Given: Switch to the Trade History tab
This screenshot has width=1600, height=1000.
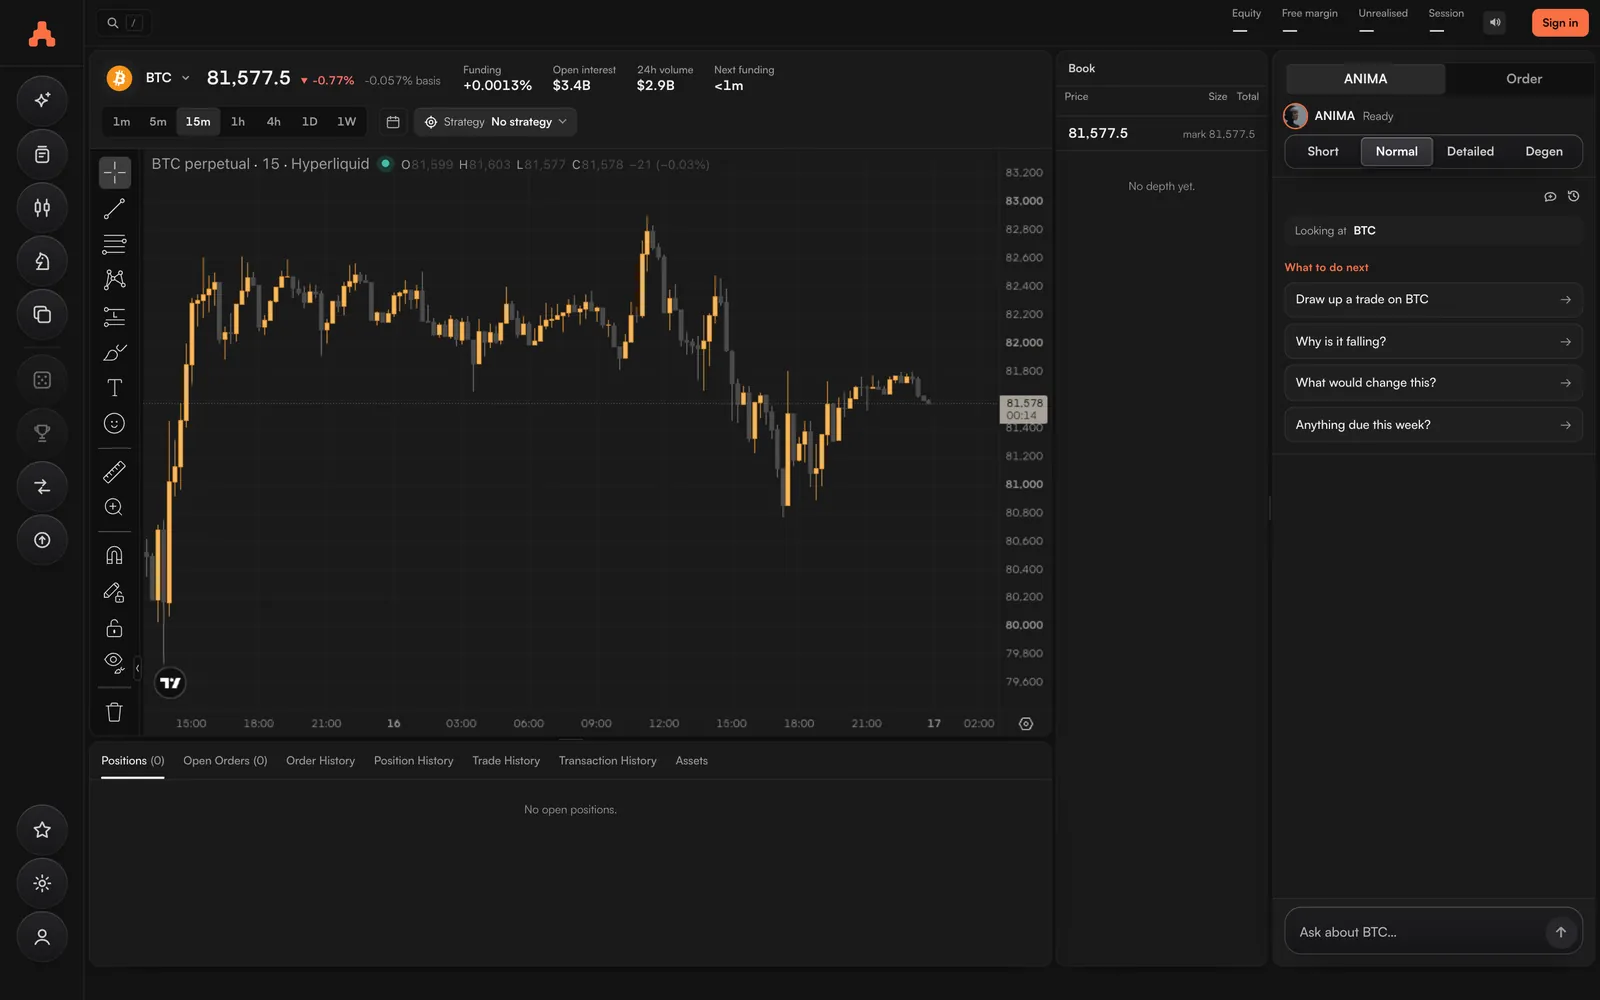Looking at the screenshot, I should 506,761.
